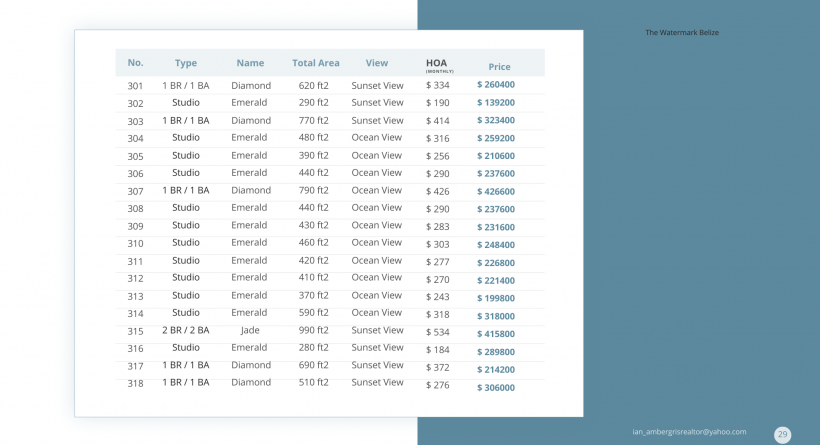Select price $ 260400
This screenshot has height=445, width=820.
(496, 85)
